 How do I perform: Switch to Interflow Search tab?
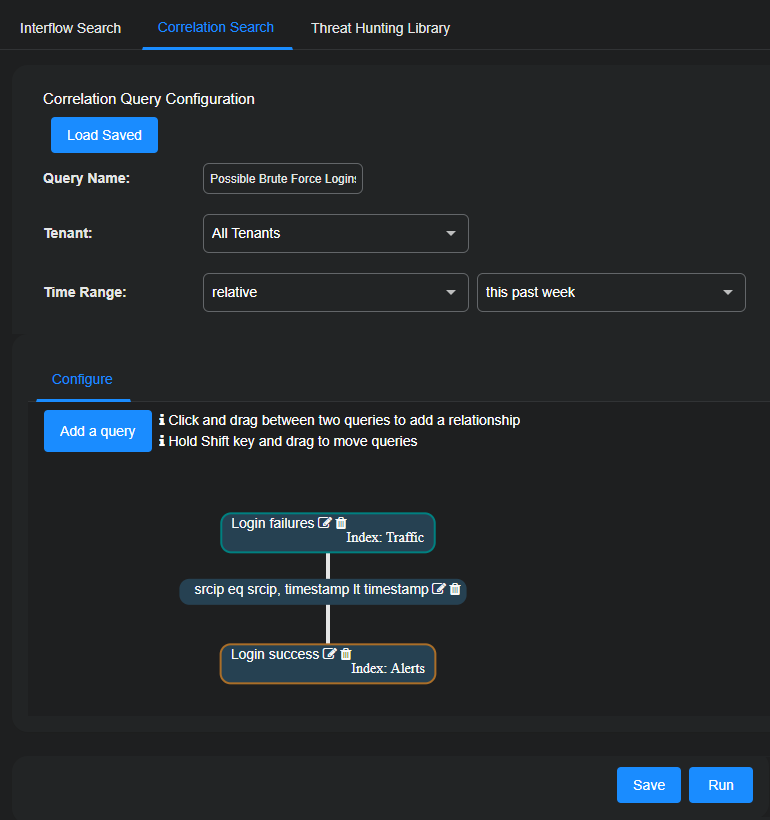[x=70, y=28]
